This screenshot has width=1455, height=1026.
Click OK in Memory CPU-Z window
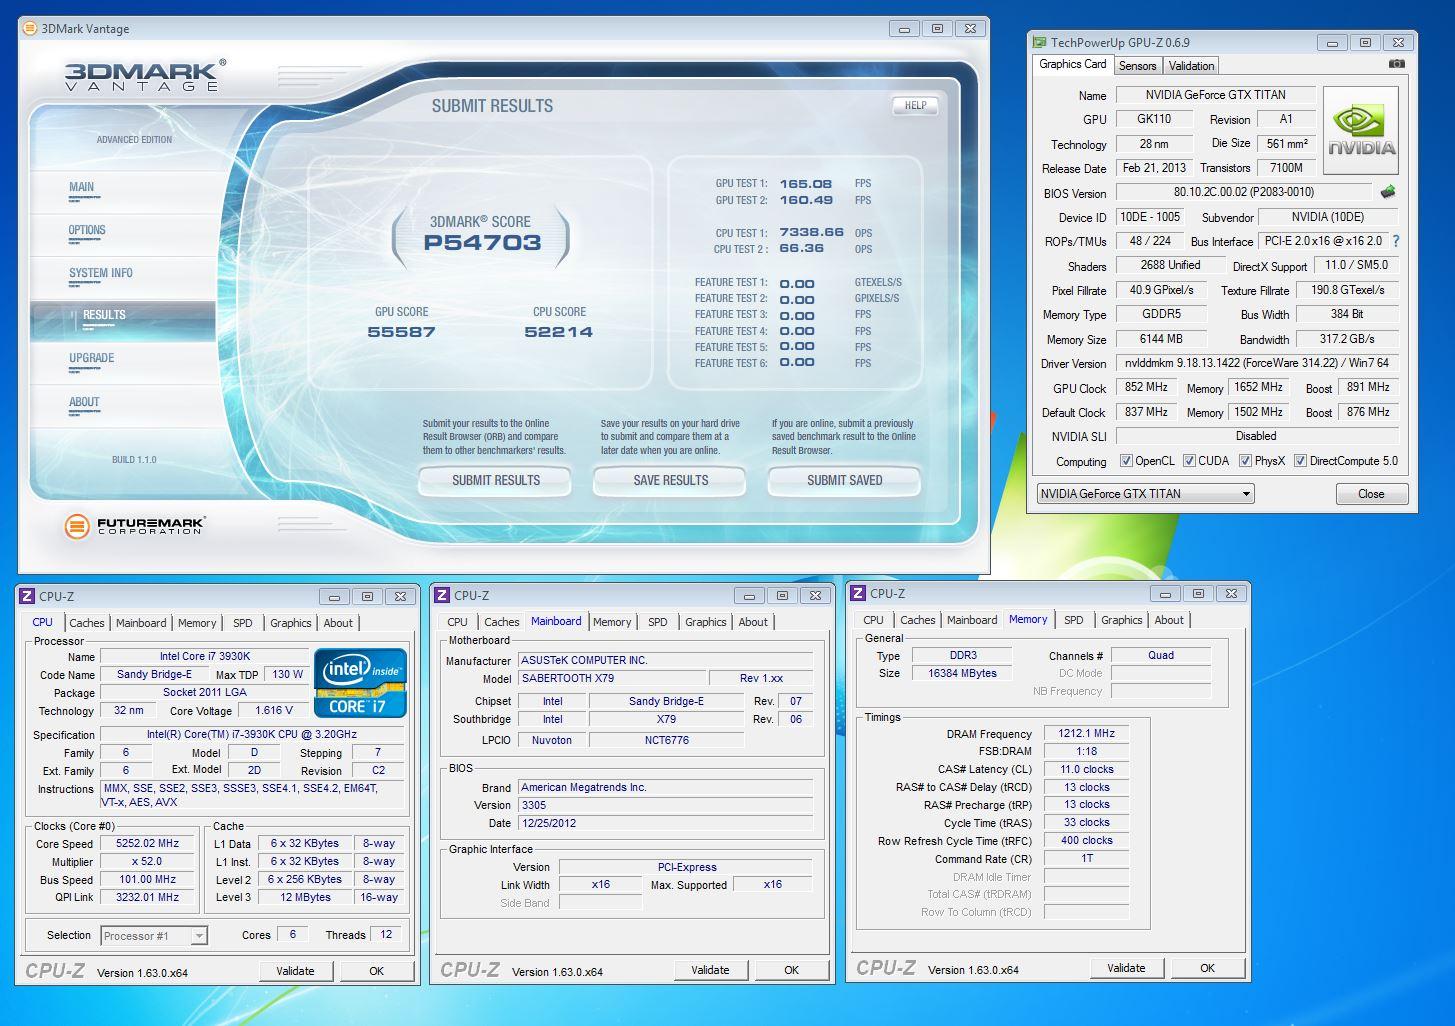click(x=1207, y=968)
